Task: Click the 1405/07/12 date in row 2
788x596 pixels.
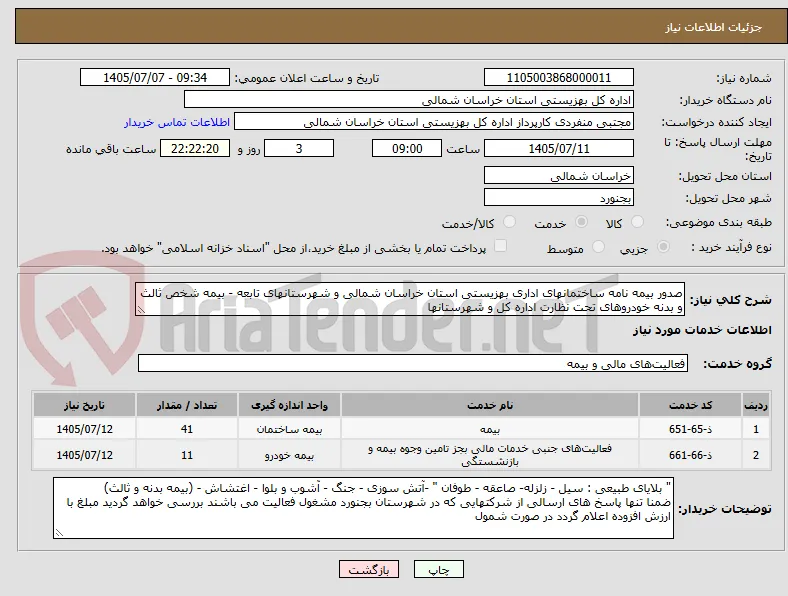Action: click(x=84, y=455)
